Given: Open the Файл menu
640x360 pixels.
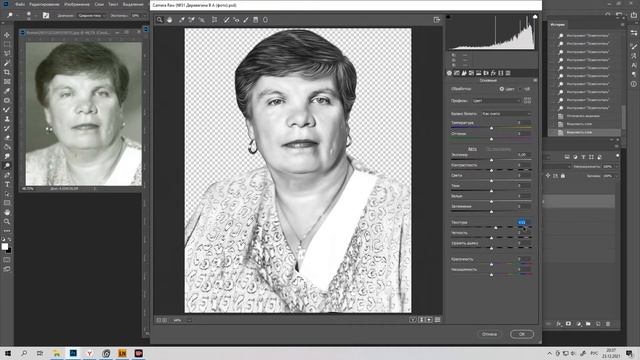Looking at the screenshot, I should (20, 4).
